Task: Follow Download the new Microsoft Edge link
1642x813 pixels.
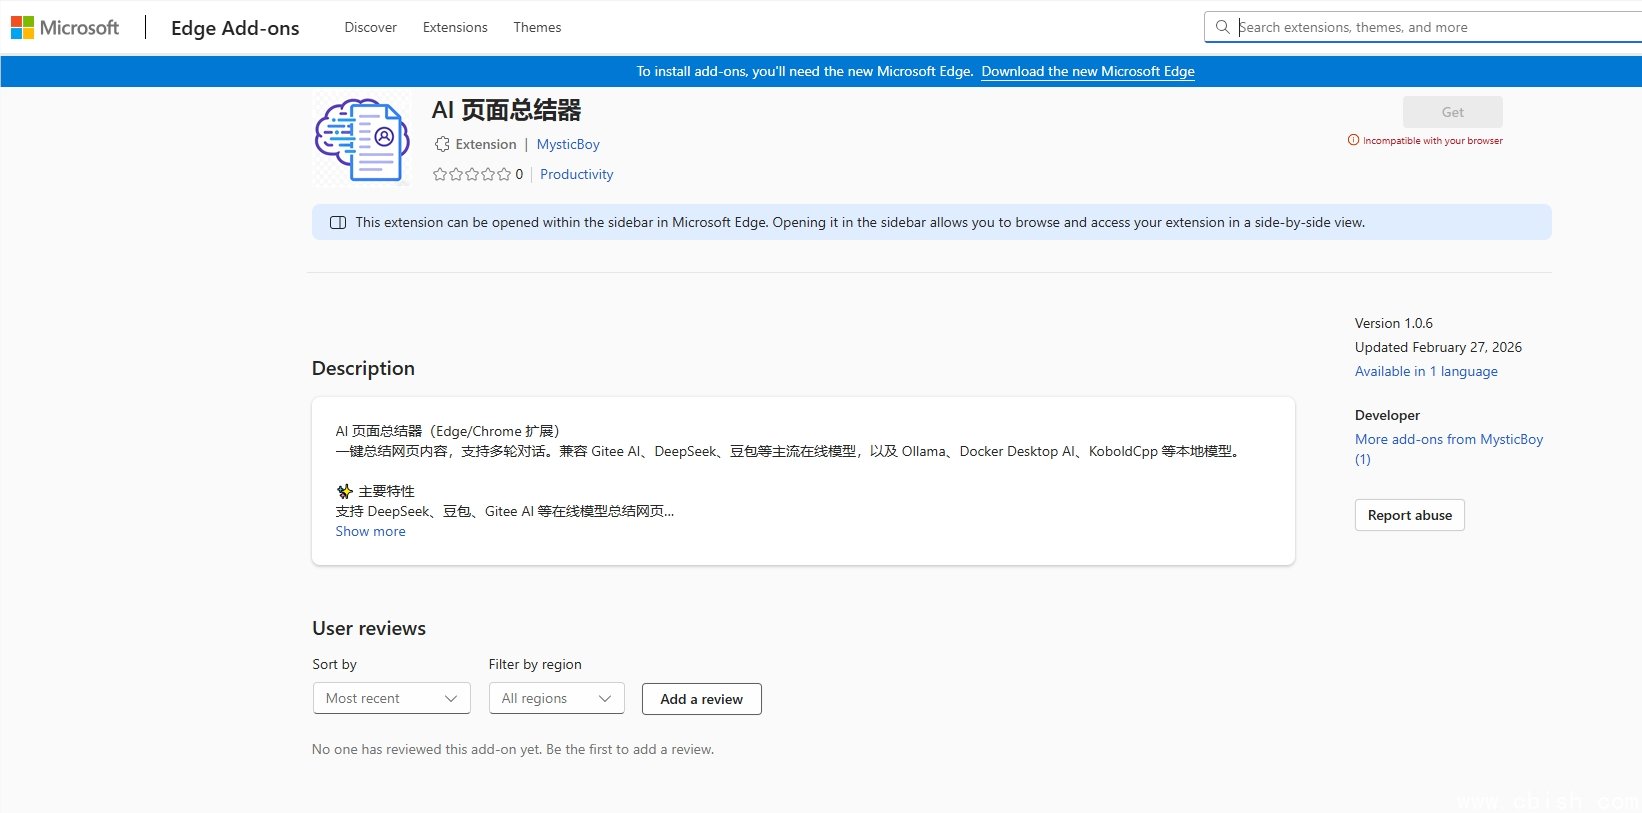Action: pos(1088,71)
